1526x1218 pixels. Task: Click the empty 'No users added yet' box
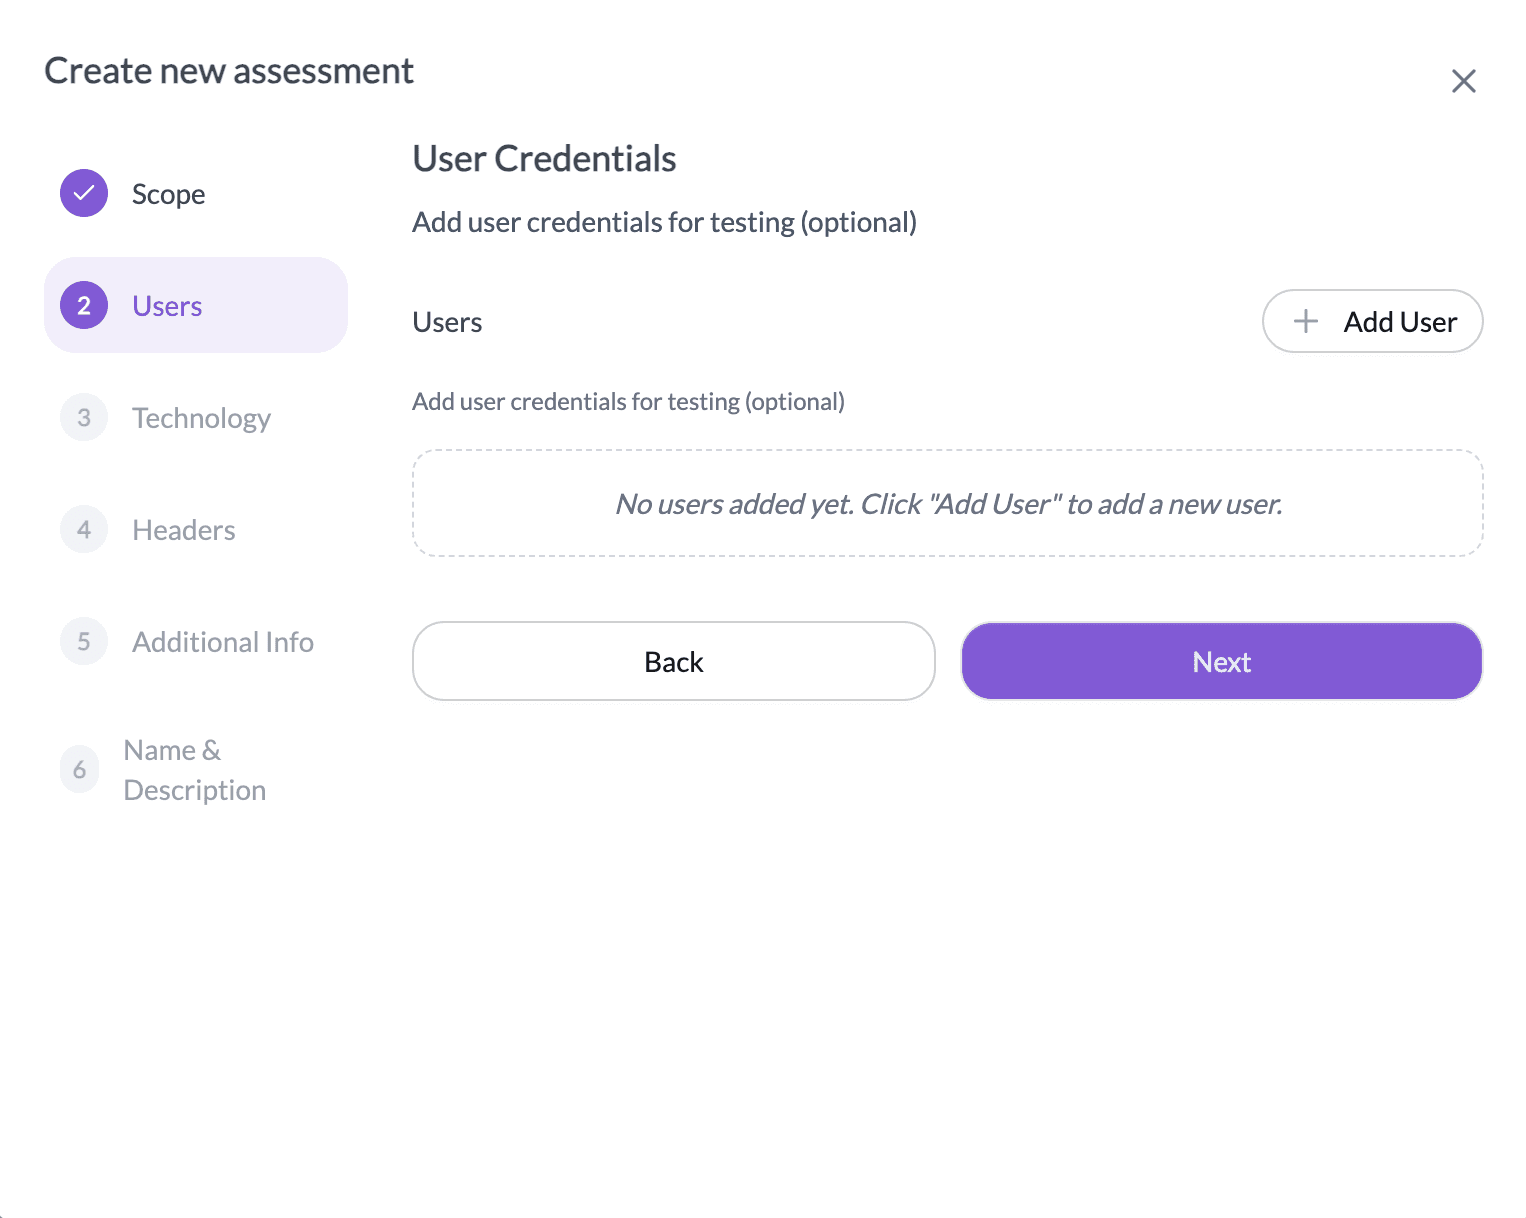click(947, 503)
